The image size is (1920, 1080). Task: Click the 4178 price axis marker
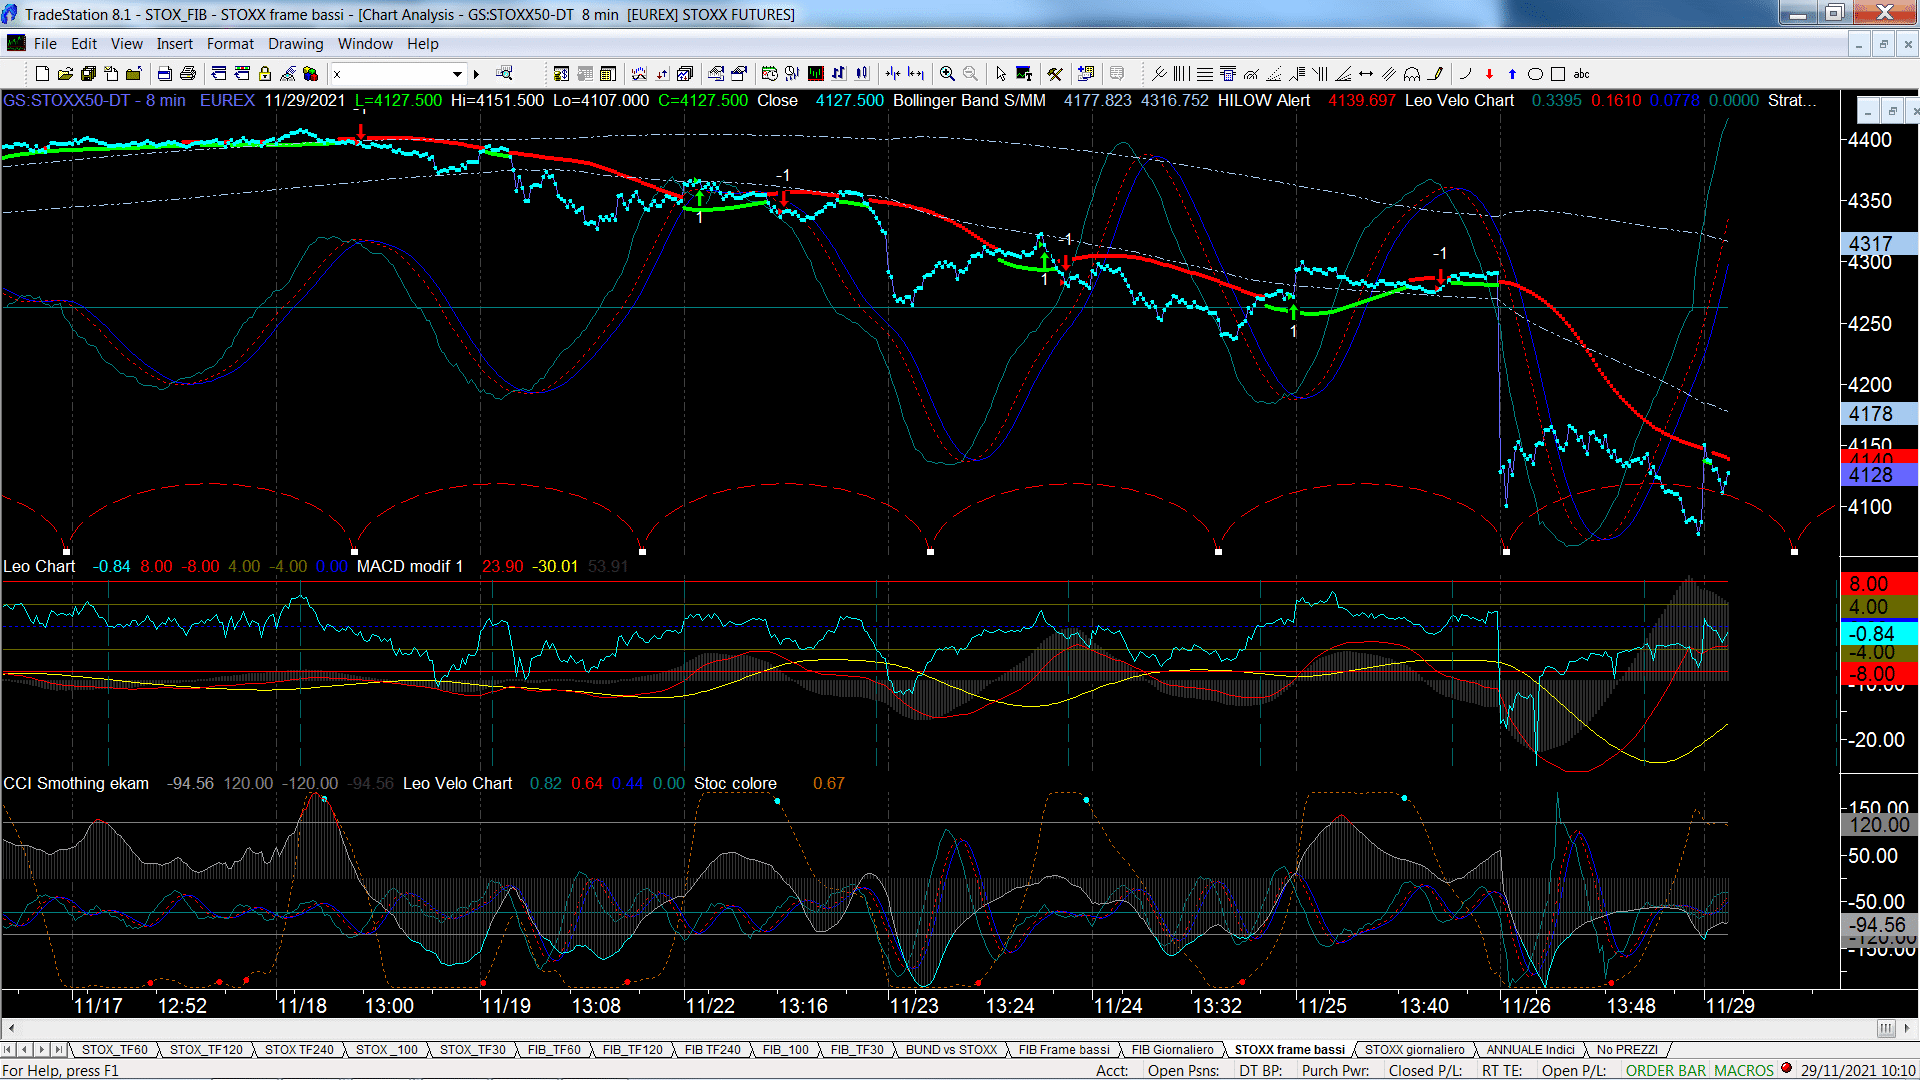point(1879,414)
